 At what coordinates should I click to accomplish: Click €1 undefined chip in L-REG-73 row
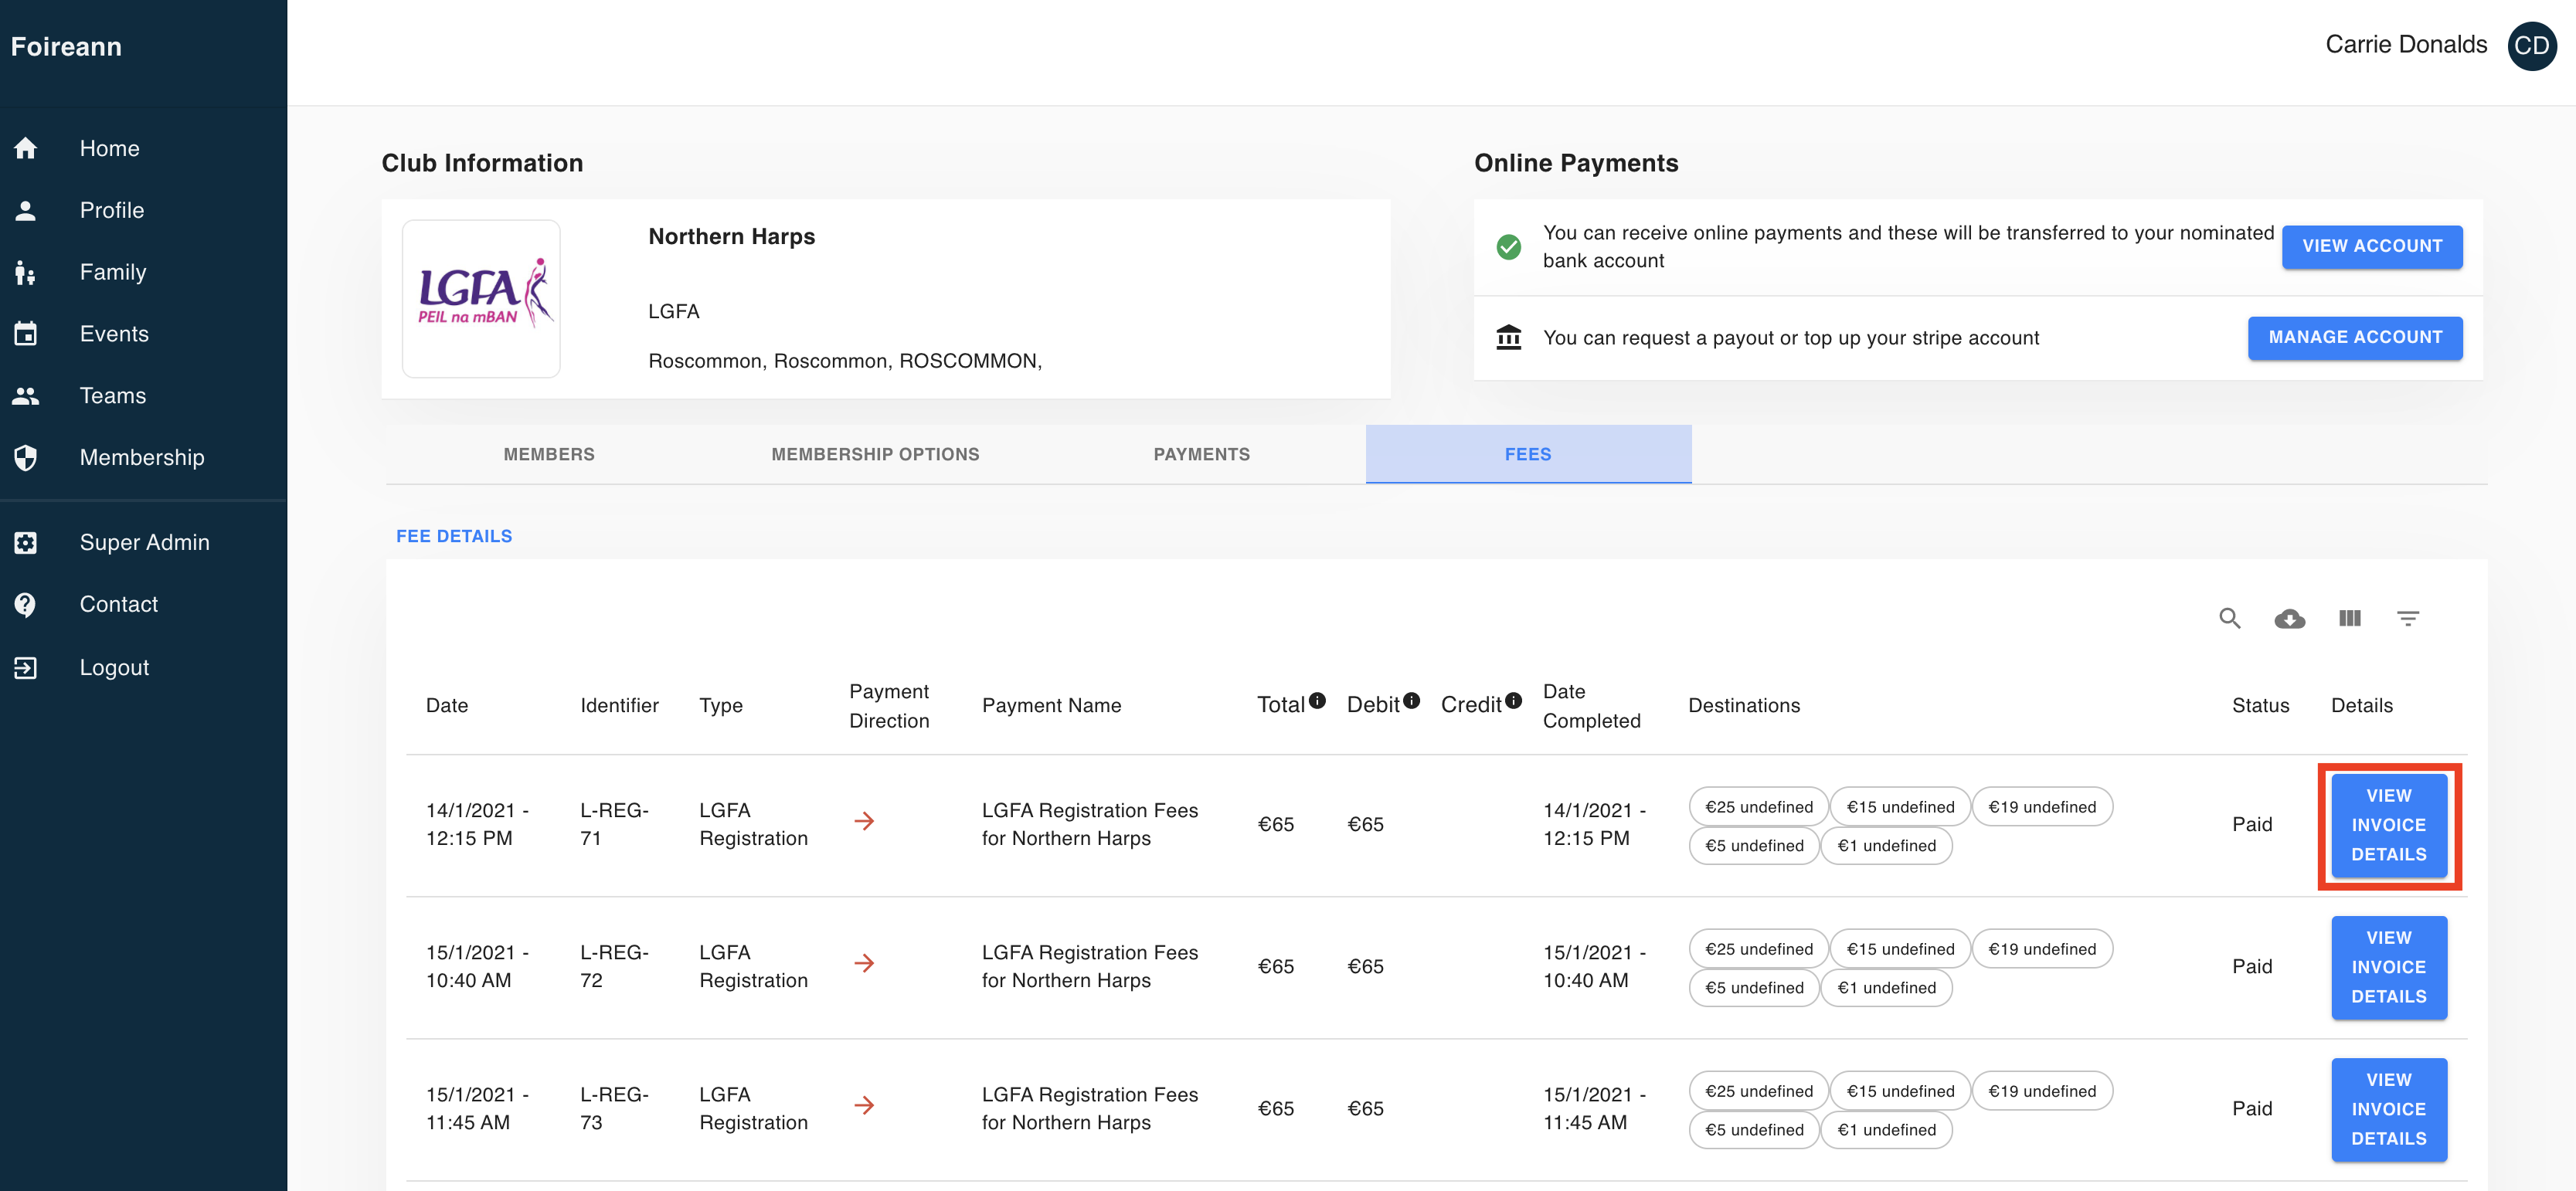click(1886, 1131)
